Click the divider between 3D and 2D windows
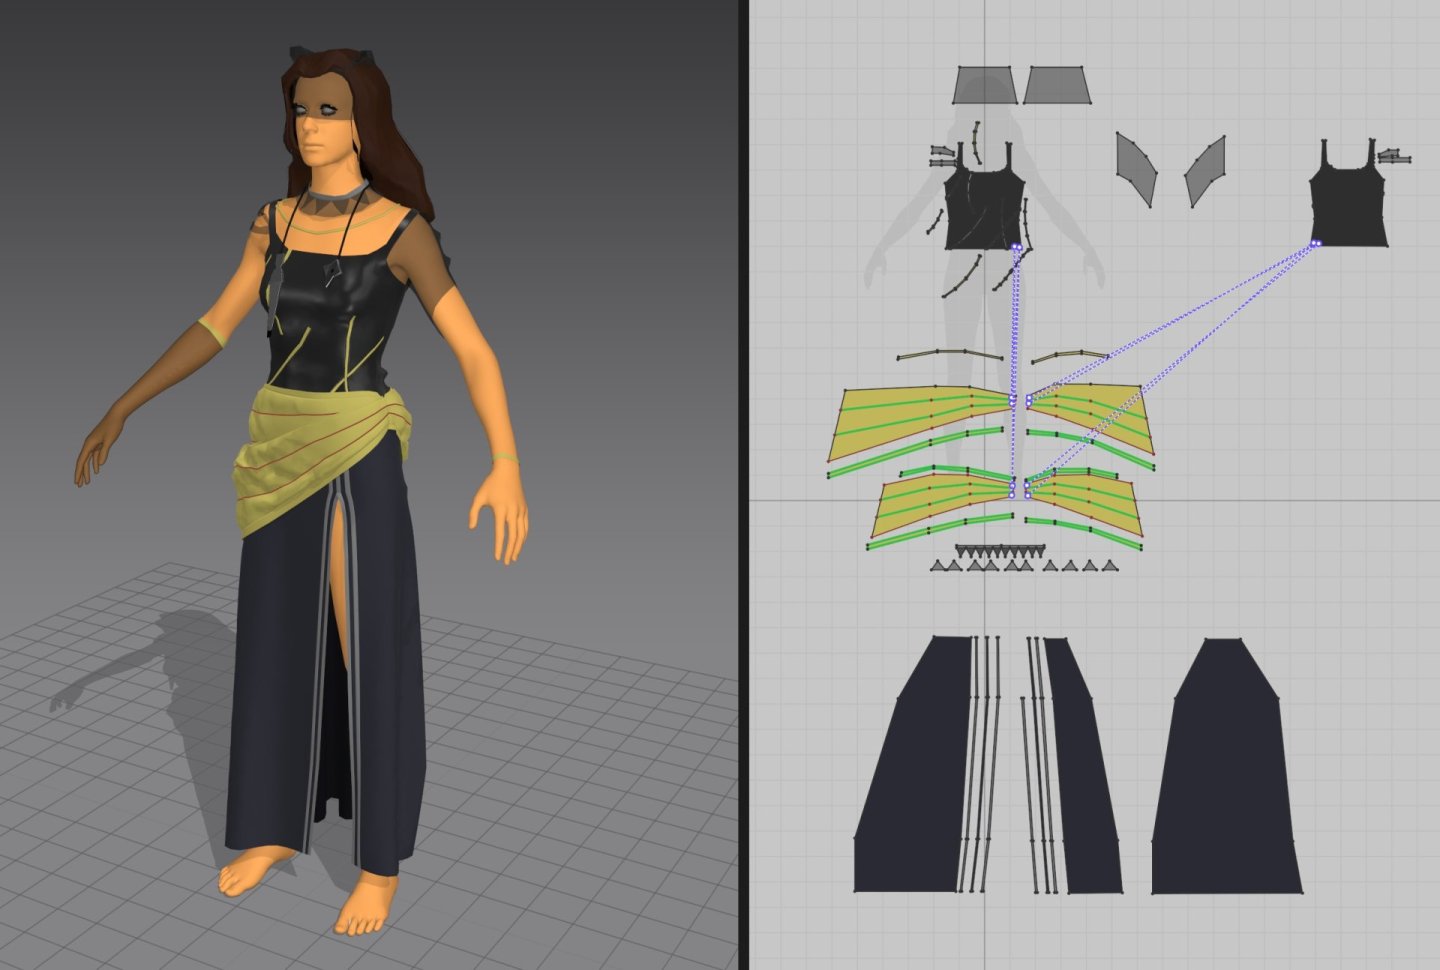 (x=739, y=485)
